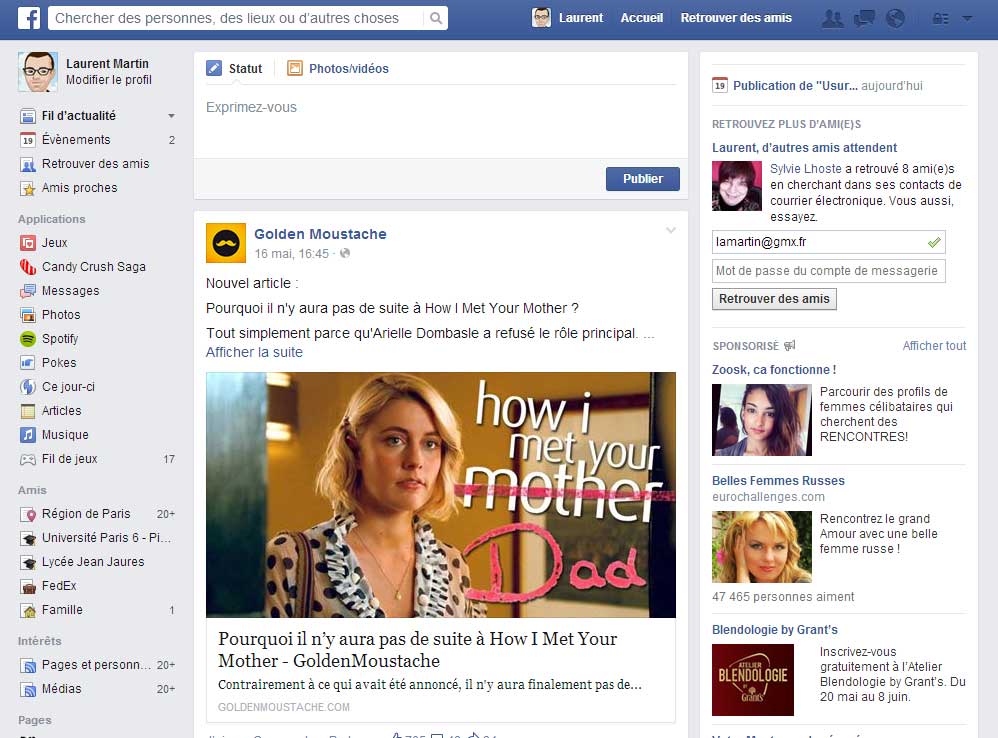The image size is (998, 738).
Task: Open Zoosk, ca fonctionne ad title
Action: 774,370
